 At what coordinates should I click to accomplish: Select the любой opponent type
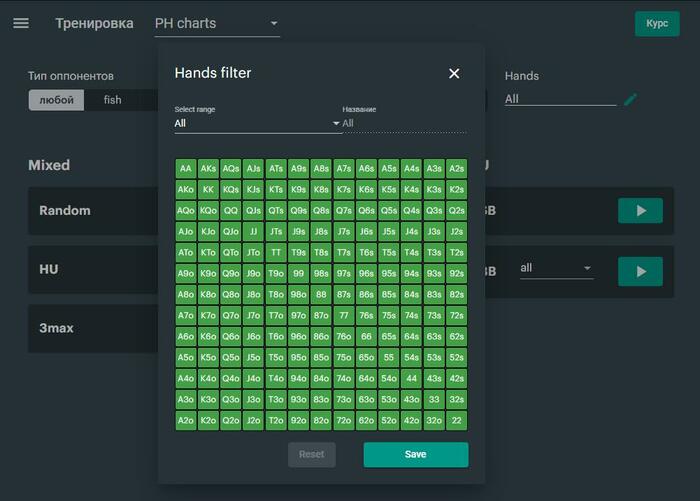(x=56, y=100)
